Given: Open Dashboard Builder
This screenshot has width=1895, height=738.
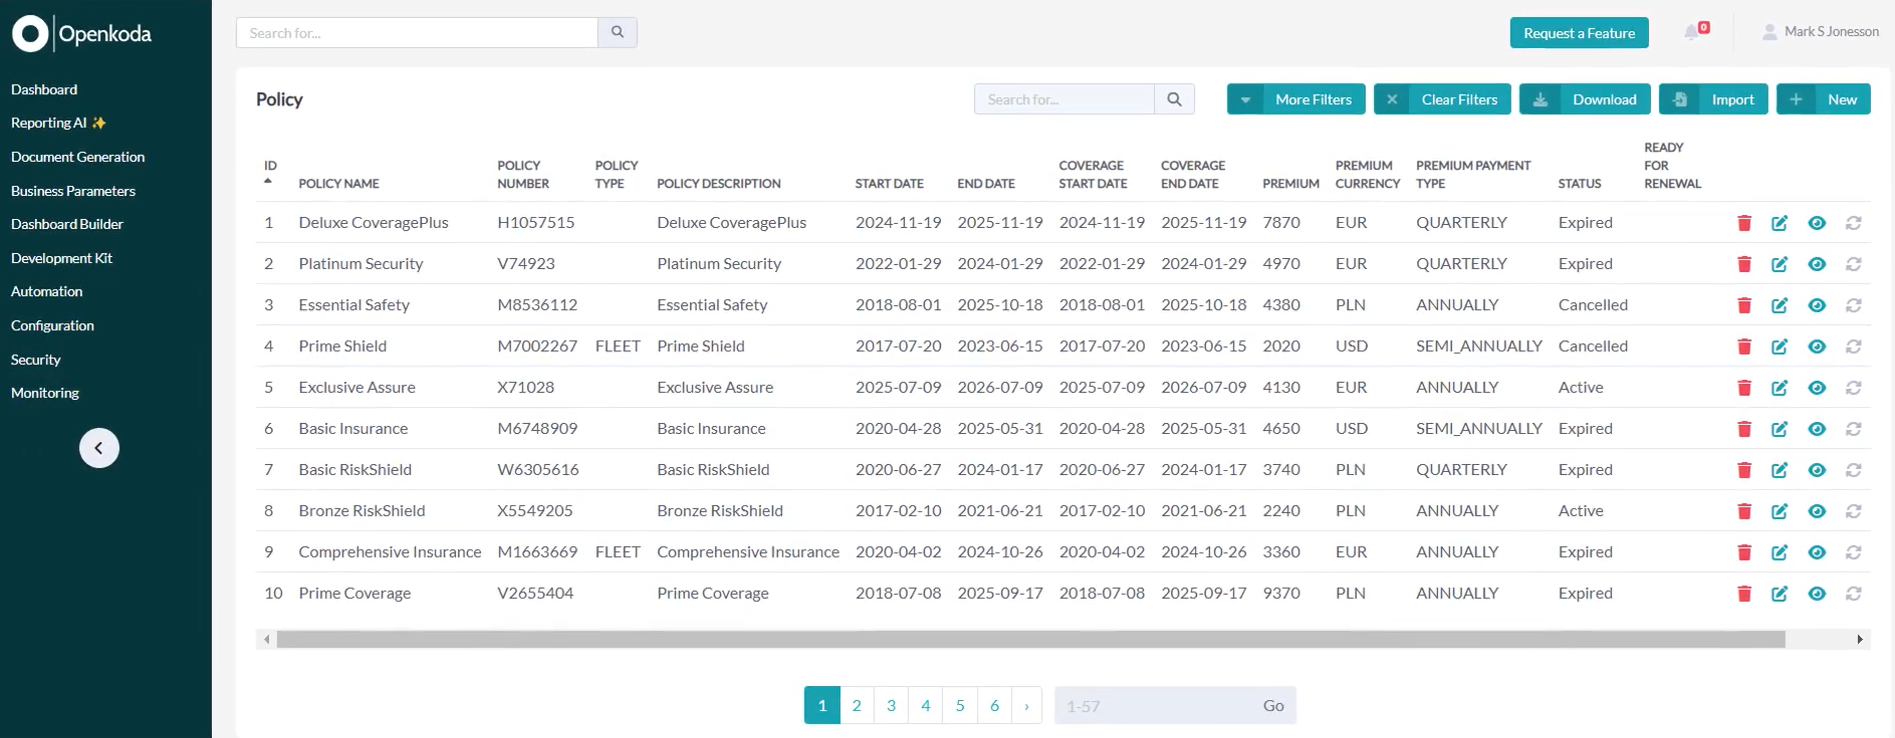Looking at the screenshot, I should 67,224.
